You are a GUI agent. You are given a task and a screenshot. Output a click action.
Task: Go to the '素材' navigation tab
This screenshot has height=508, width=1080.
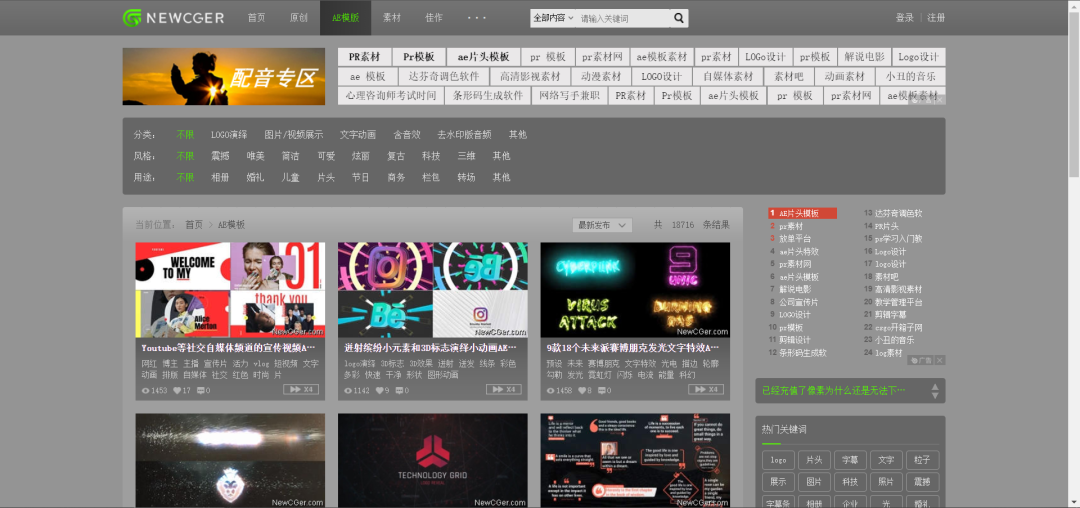click(392, 18)
